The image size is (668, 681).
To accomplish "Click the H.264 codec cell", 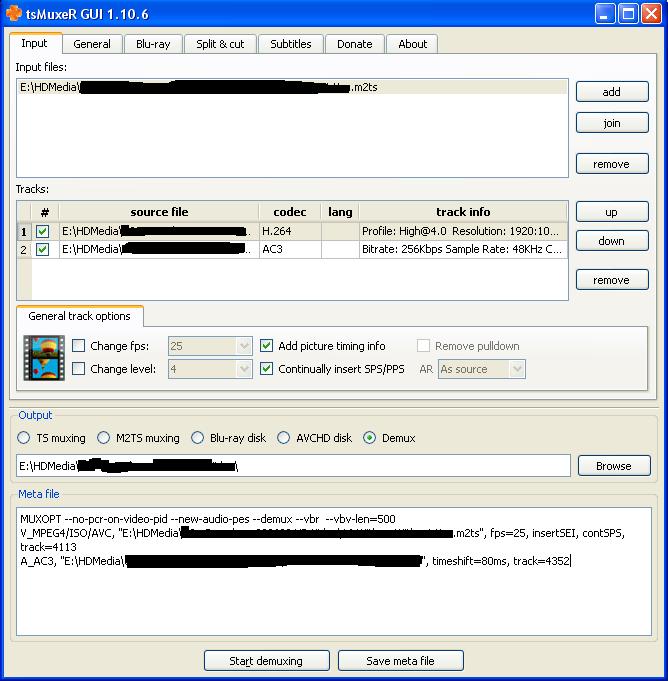I will 290,231.
